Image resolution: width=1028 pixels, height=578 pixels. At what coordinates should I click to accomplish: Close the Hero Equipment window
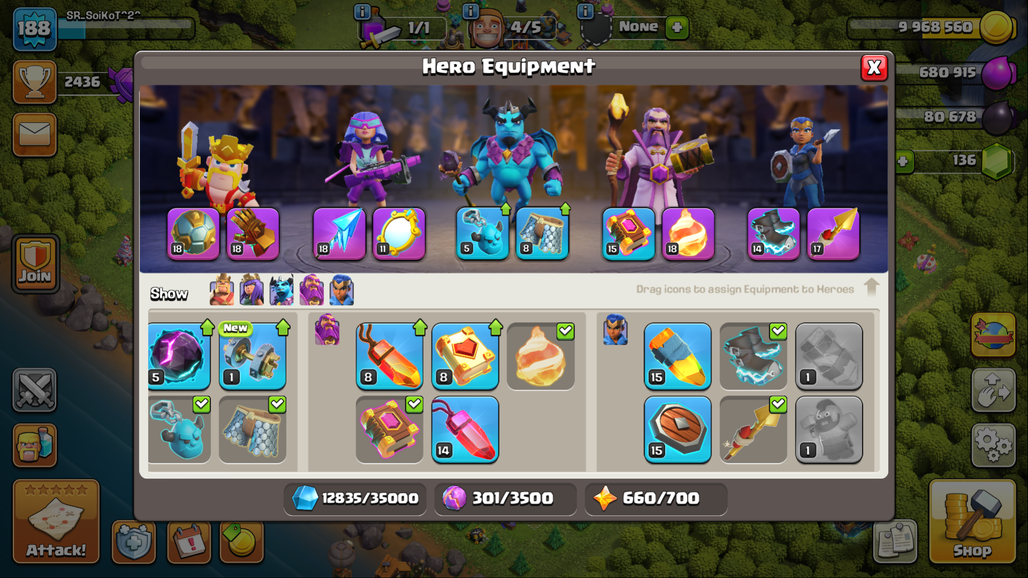[874, 67]
